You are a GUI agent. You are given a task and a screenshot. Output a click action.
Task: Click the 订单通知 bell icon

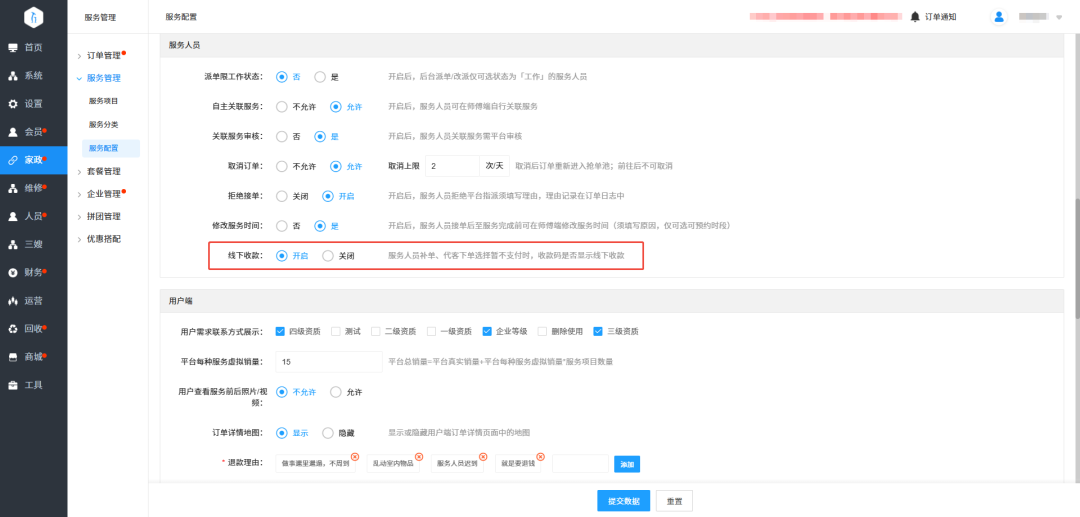pos(915,17)
